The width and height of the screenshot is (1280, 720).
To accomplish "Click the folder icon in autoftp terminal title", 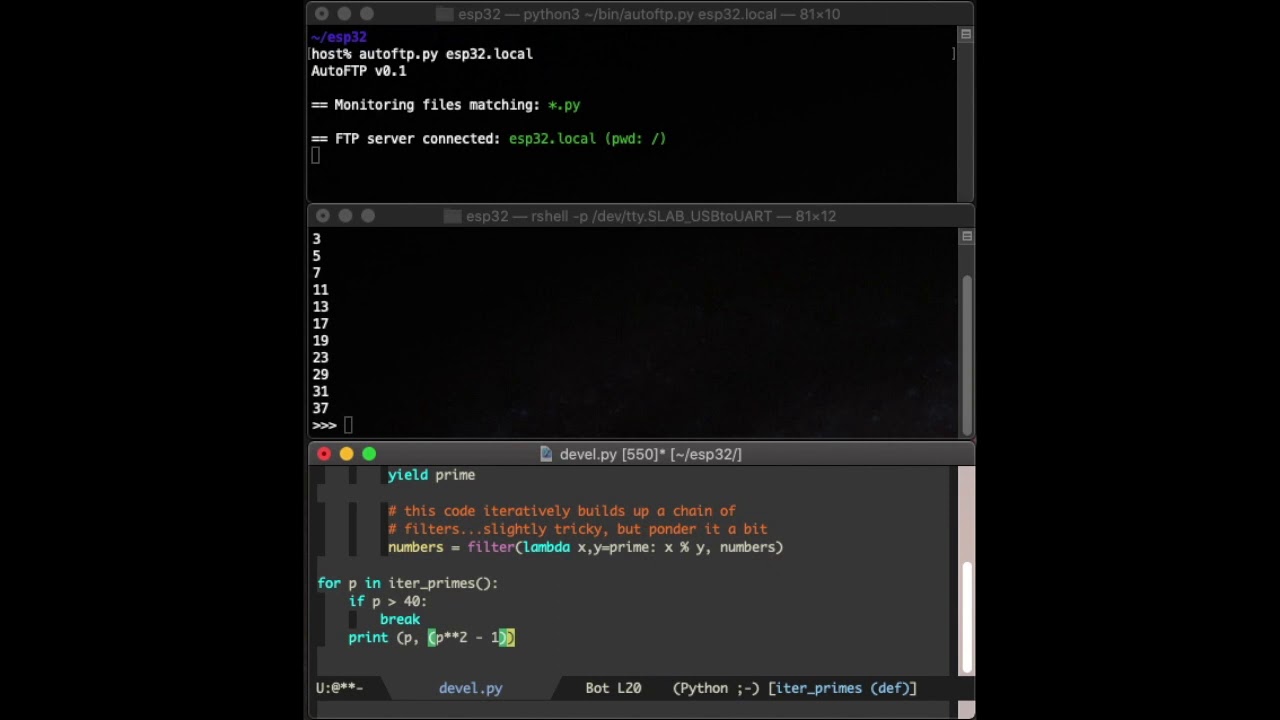I will pos(446,14).
